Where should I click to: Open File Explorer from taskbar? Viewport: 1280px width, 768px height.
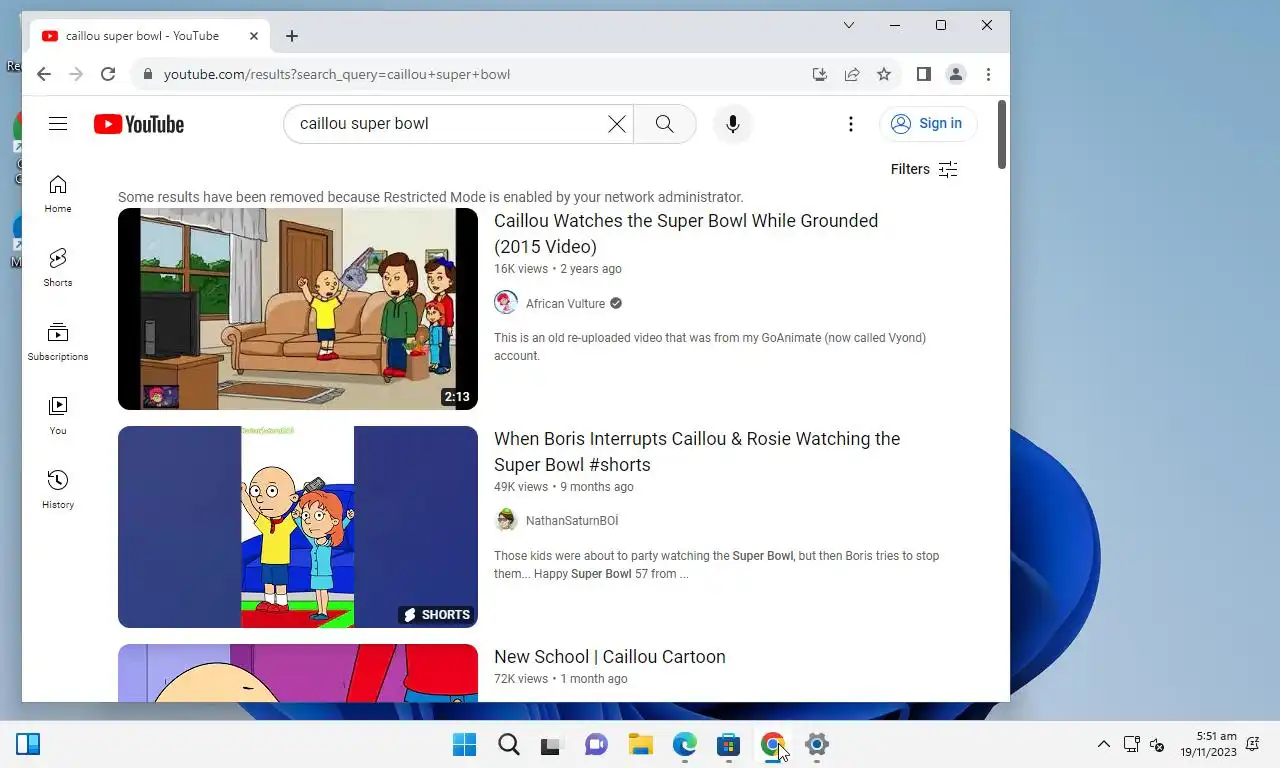(x=641, y=744)
